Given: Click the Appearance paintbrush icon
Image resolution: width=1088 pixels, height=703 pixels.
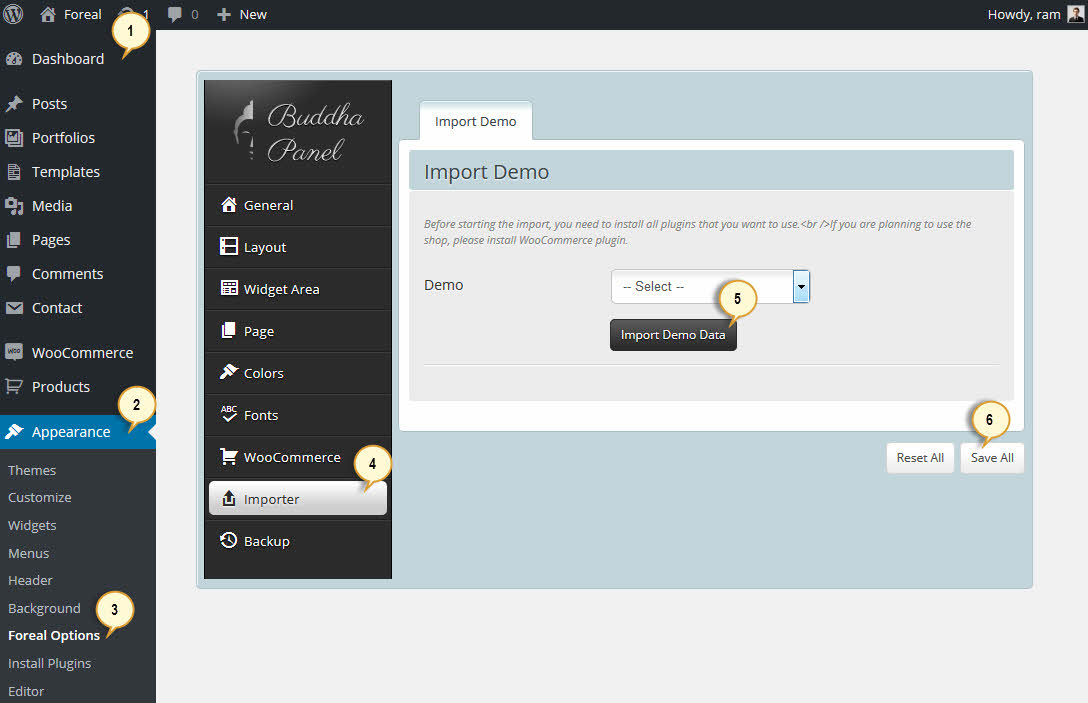Looking at the screenshot, I should pyautogui.click(x=14, y=432).
